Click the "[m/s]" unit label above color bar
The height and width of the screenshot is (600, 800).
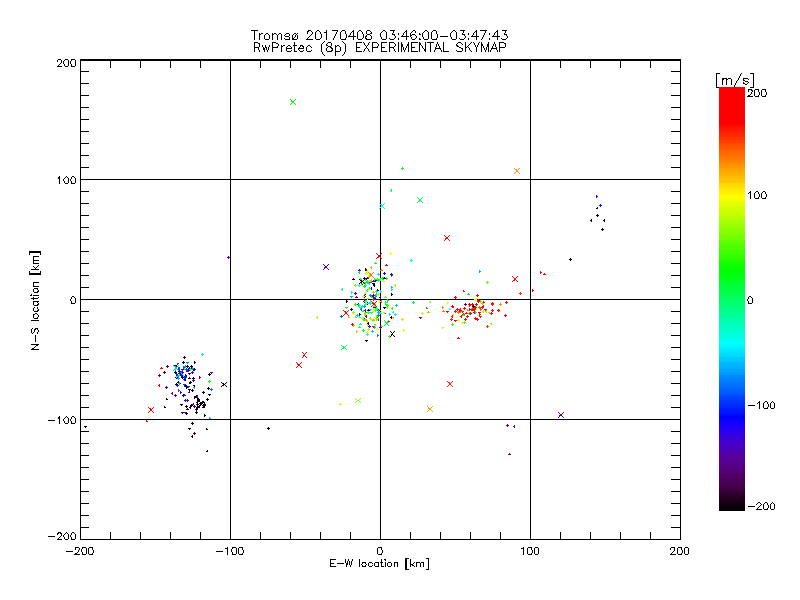[735, 80]
